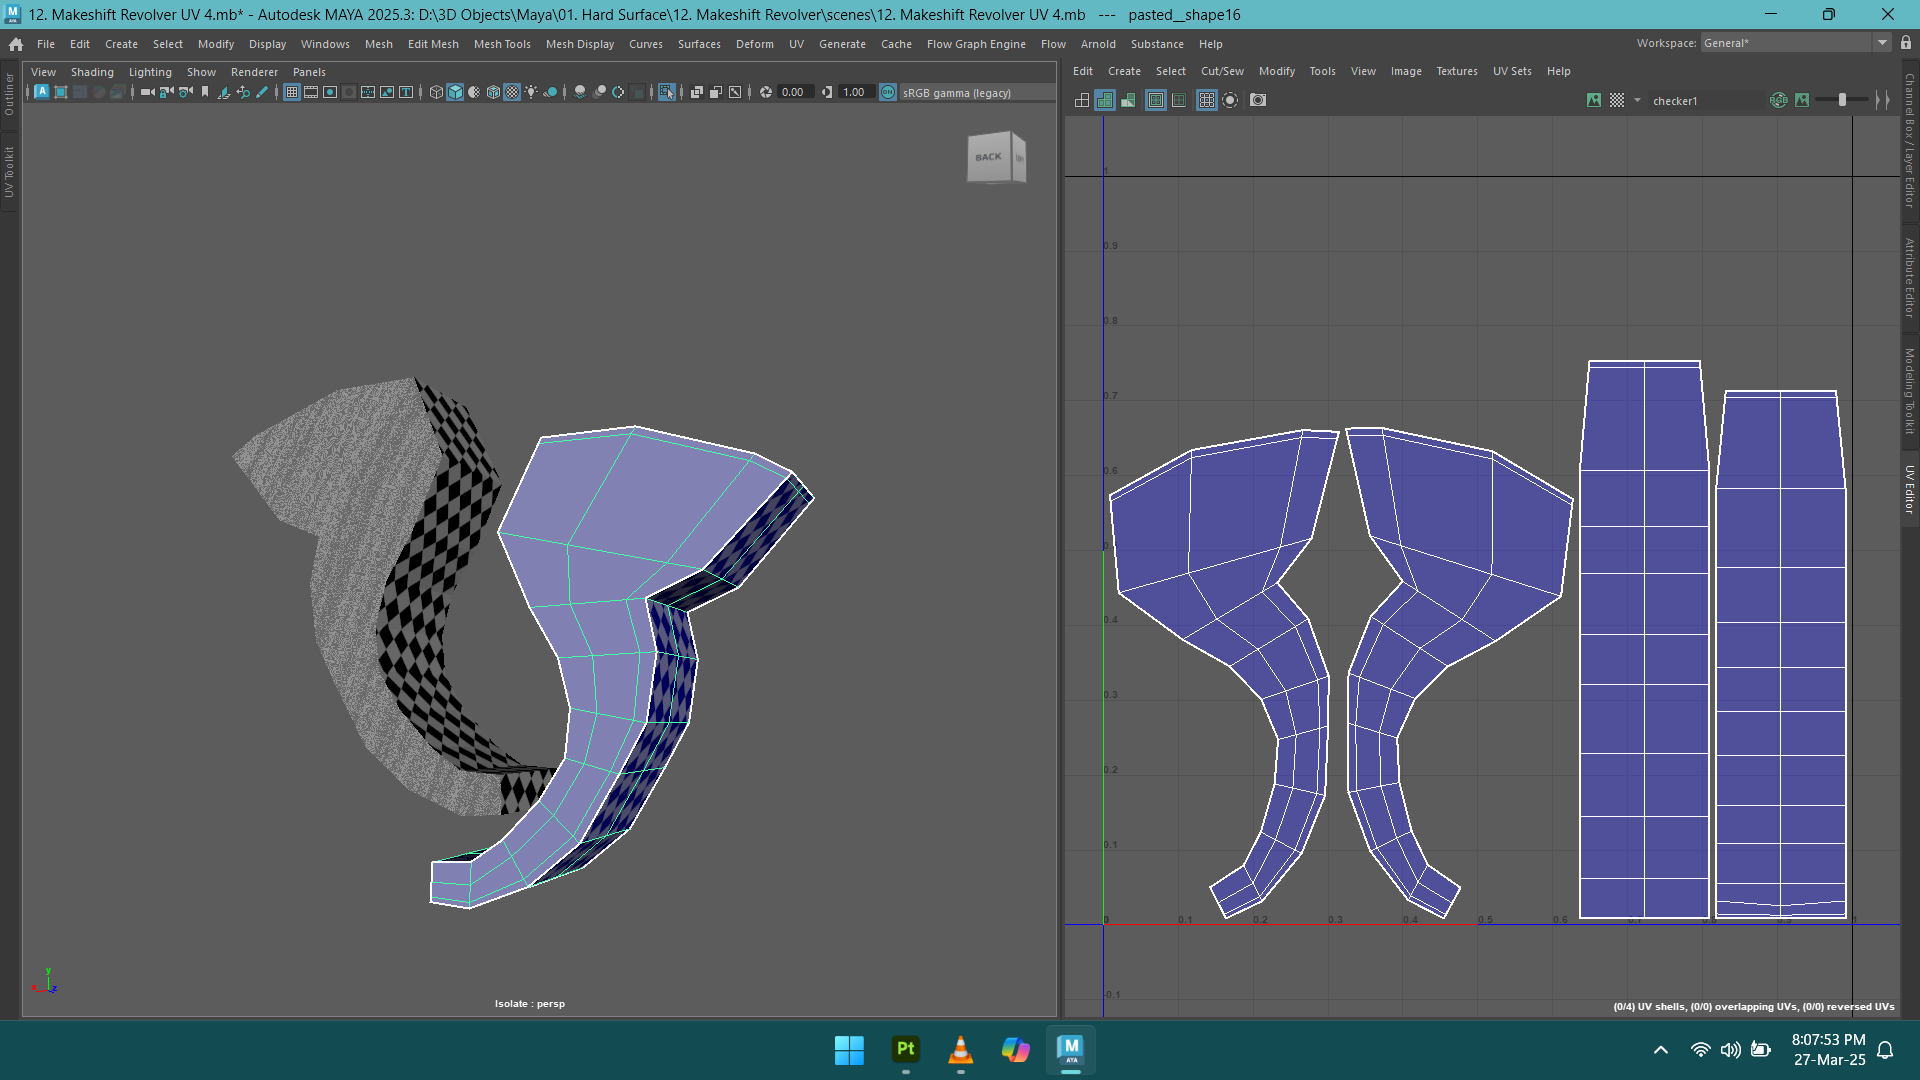Open the Attribute Editor sidebar tab
Image resolution: width=1920 pixels, height=1080 pixels.
point(1909,275)
